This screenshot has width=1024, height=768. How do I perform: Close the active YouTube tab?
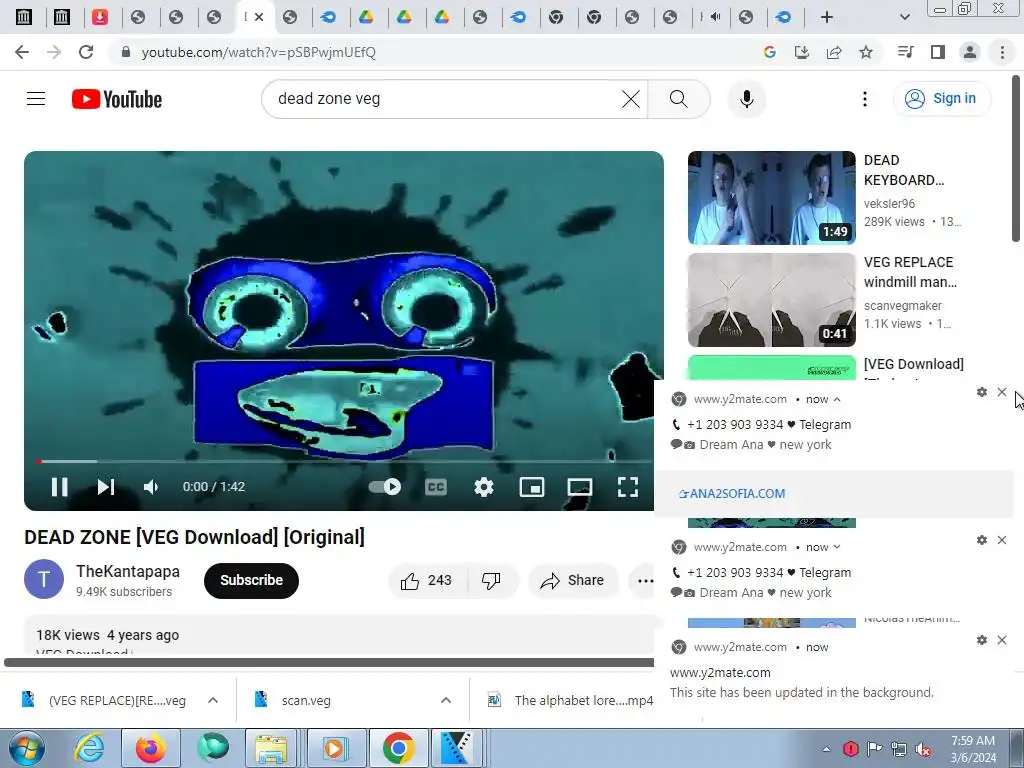pyautogui.click(x=259, y=17)
